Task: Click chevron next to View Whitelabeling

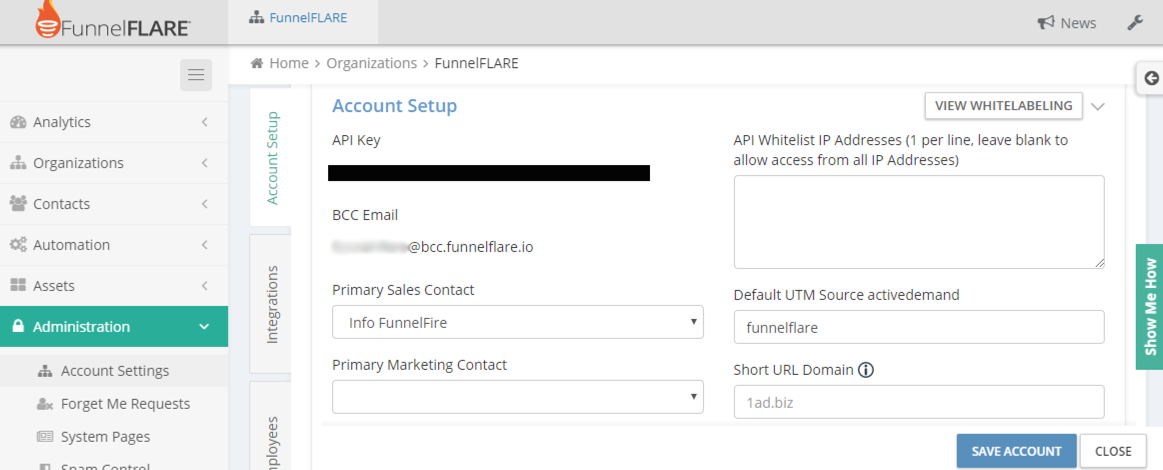Action: (1098, 106)
